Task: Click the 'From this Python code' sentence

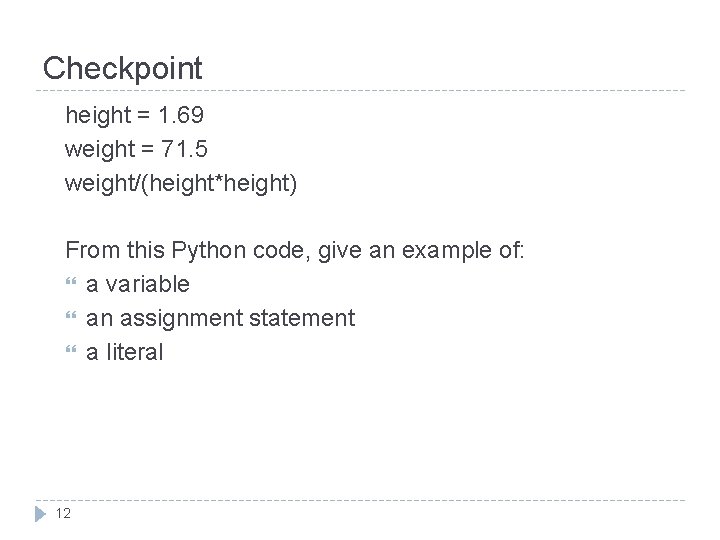Action: click(x=295, y=251)
